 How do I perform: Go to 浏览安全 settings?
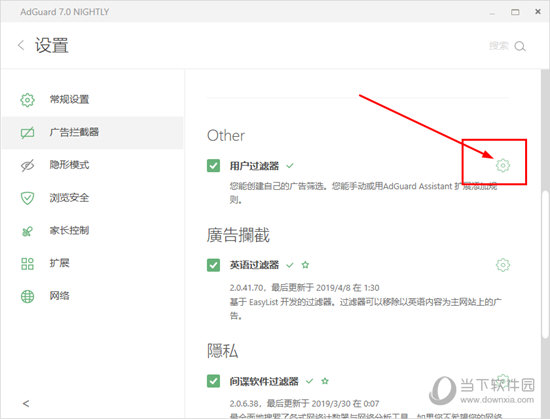92,198
